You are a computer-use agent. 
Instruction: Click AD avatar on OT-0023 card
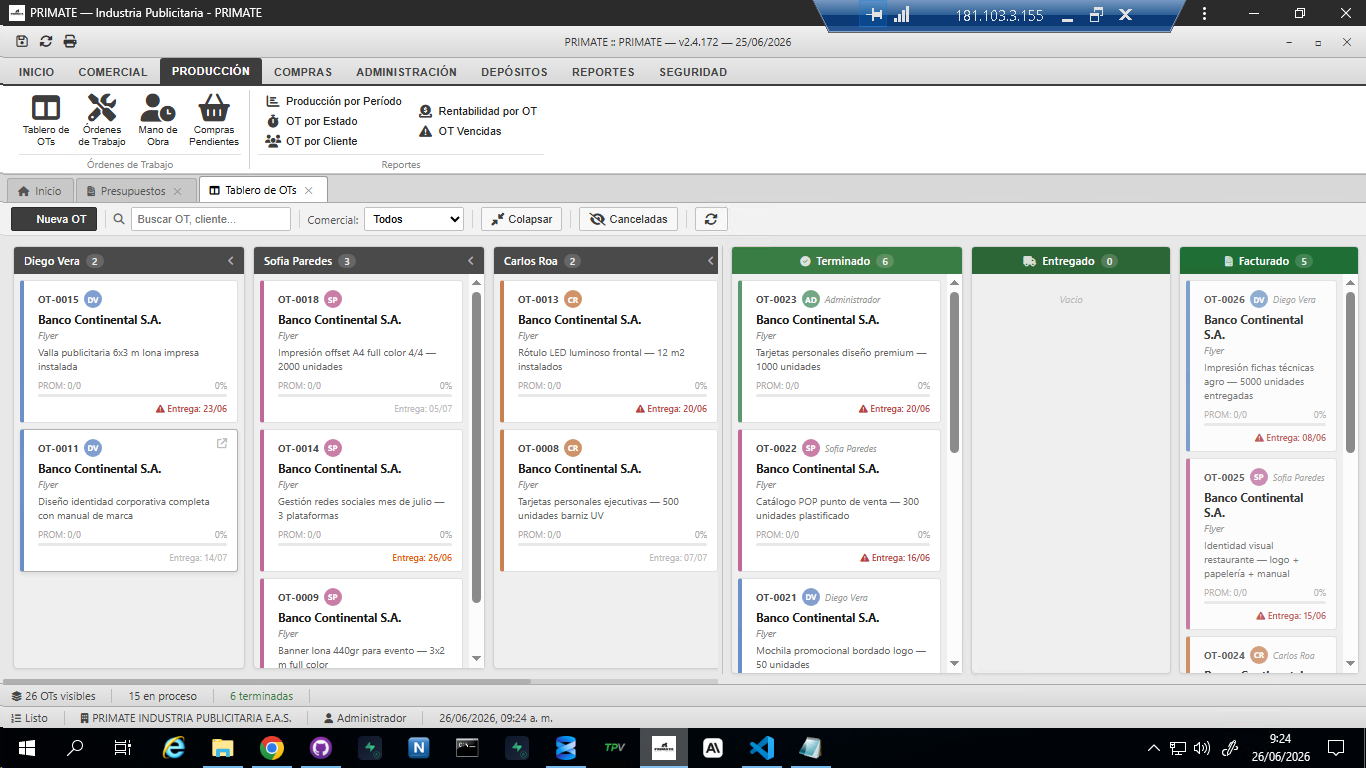click(811, 299)
